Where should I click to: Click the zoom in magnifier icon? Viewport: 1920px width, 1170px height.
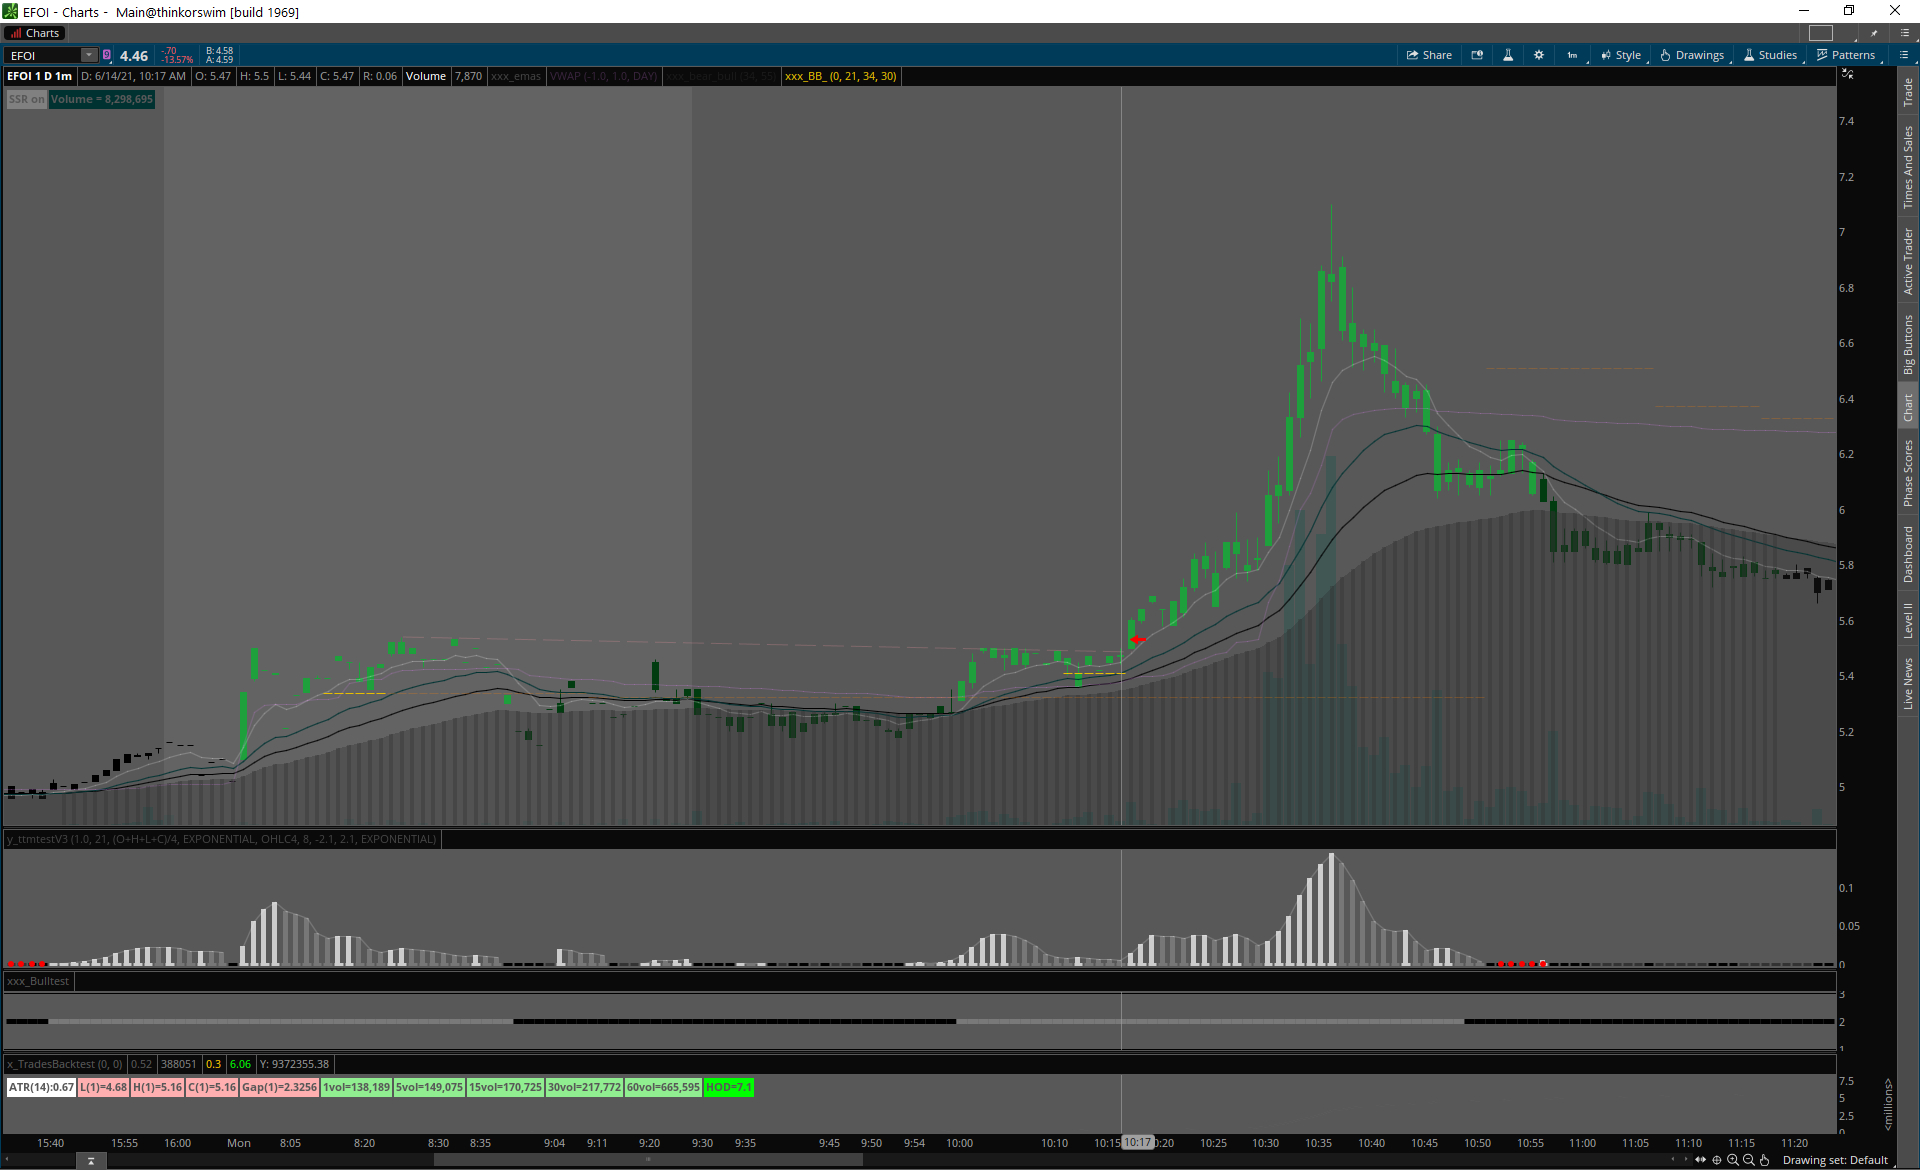[1733, 1160]
